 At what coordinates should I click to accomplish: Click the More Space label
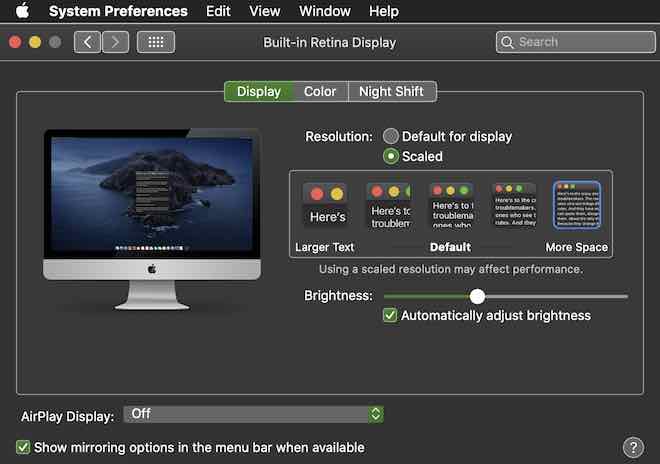(577, 247)
